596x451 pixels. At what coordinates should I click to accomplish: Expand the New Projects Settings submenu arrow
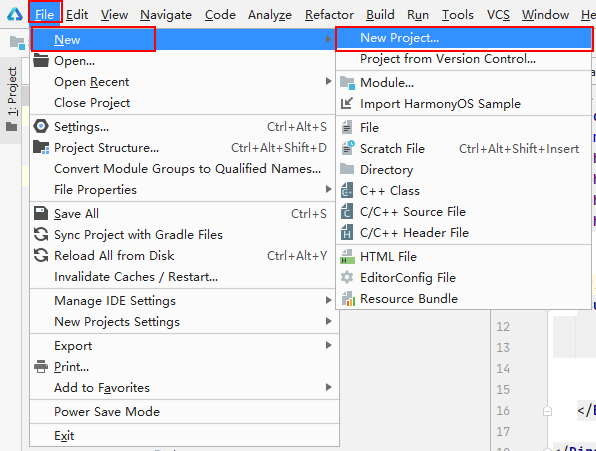pos(328,321)
